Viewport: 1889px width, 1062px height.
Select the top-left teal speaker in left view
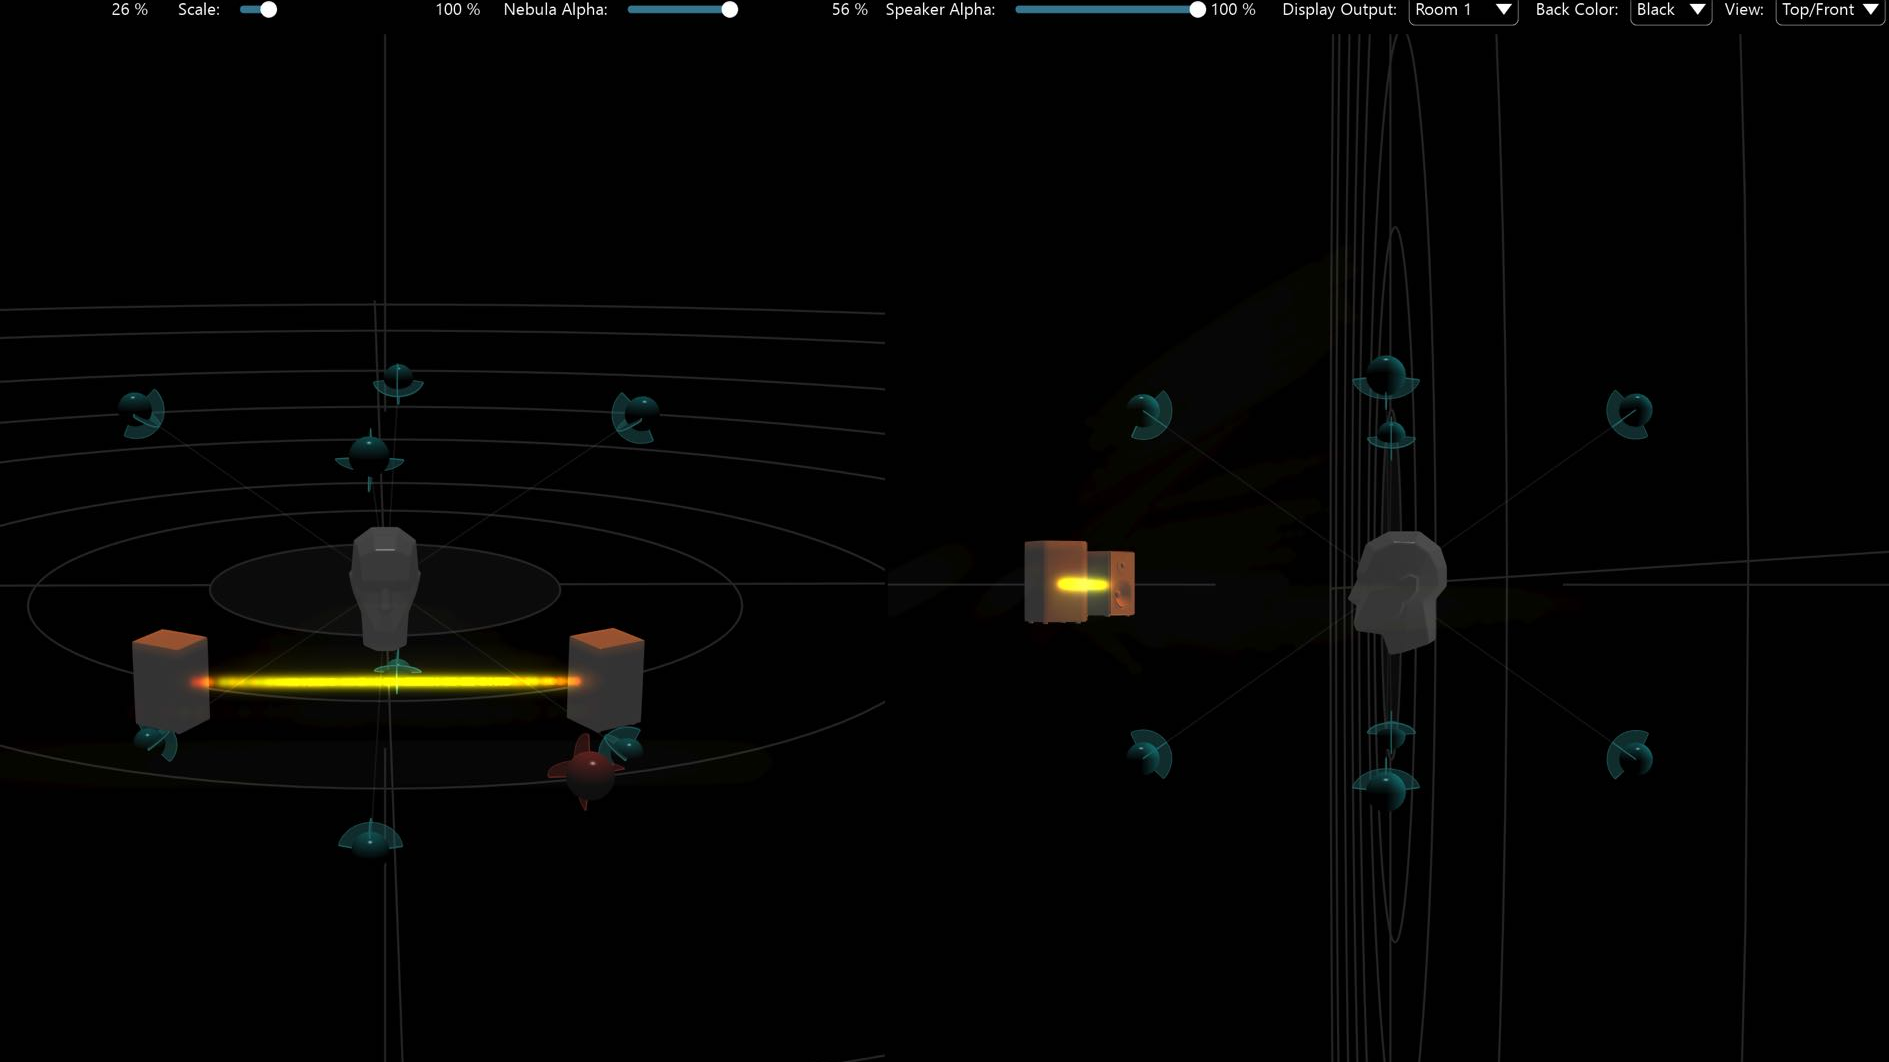[141, 412]
